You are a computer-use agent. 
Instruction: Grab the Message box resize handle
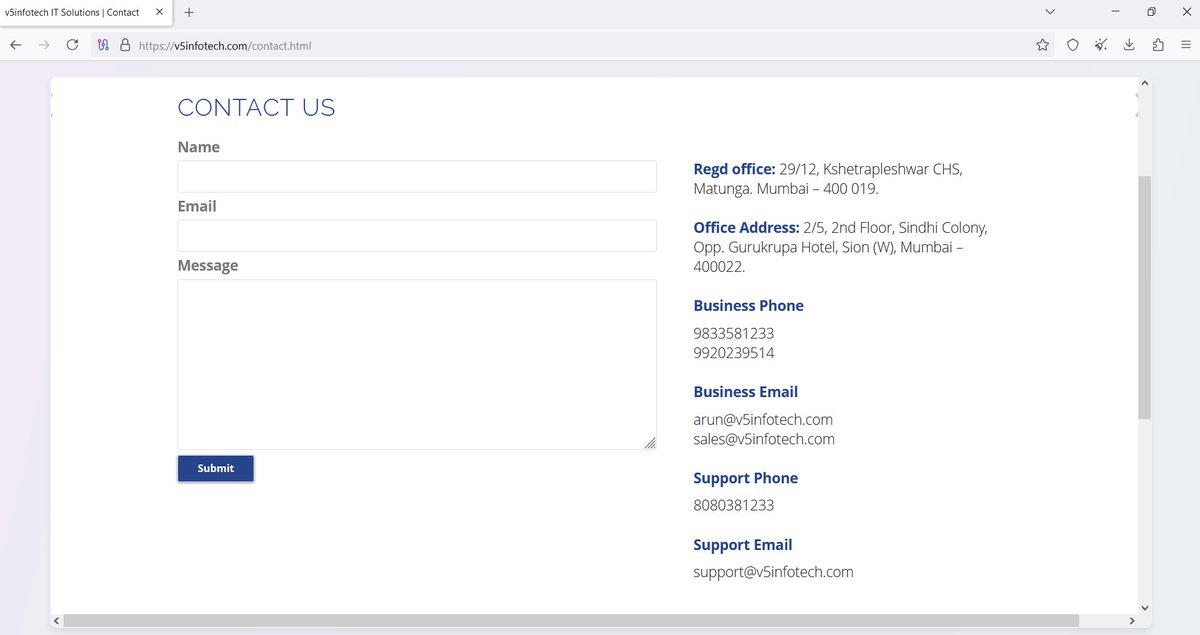tap(650, 442)
